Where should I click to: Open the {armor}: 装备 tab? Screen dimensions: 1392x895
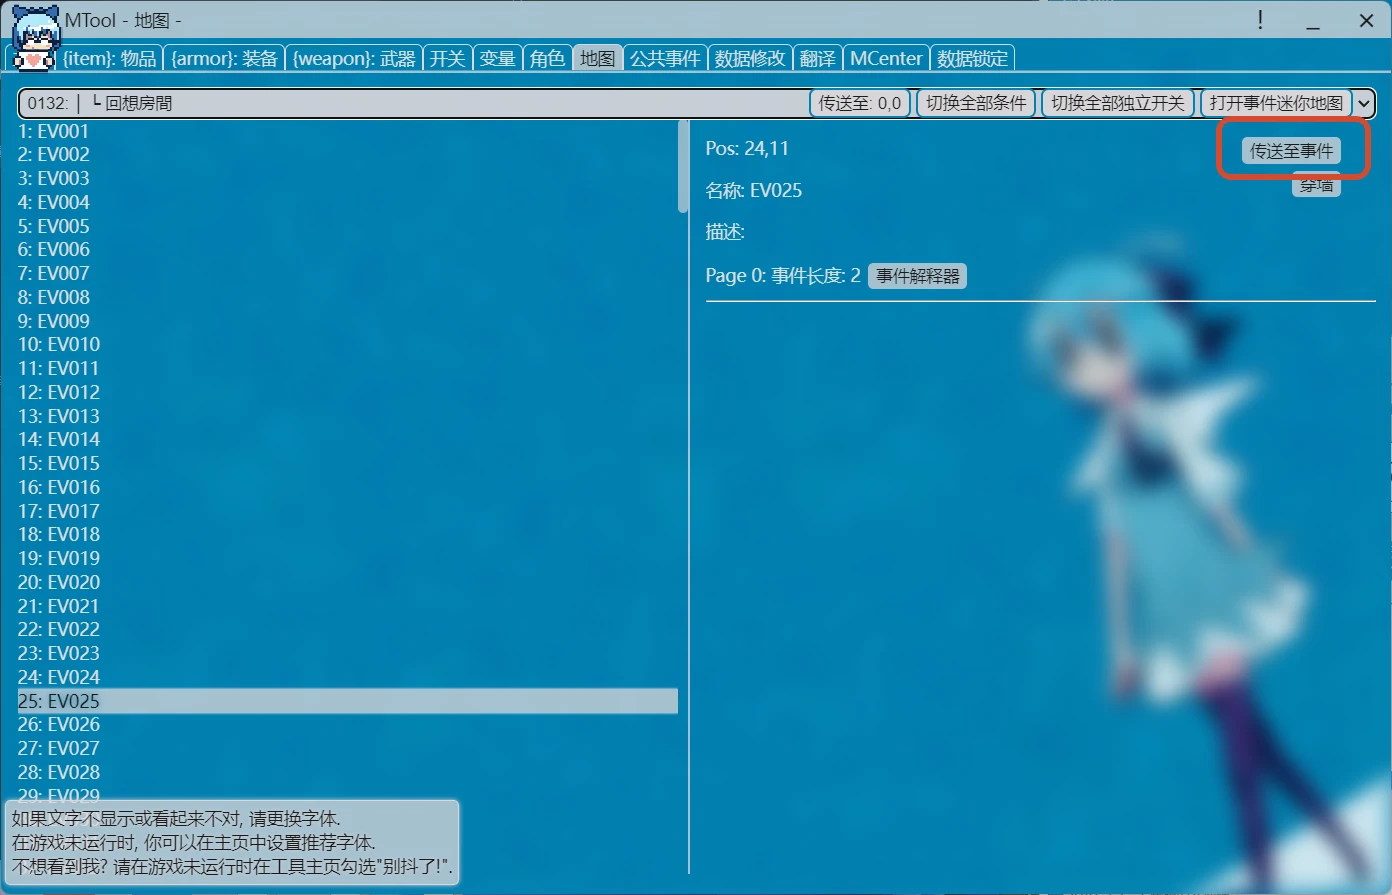point(224,59)
